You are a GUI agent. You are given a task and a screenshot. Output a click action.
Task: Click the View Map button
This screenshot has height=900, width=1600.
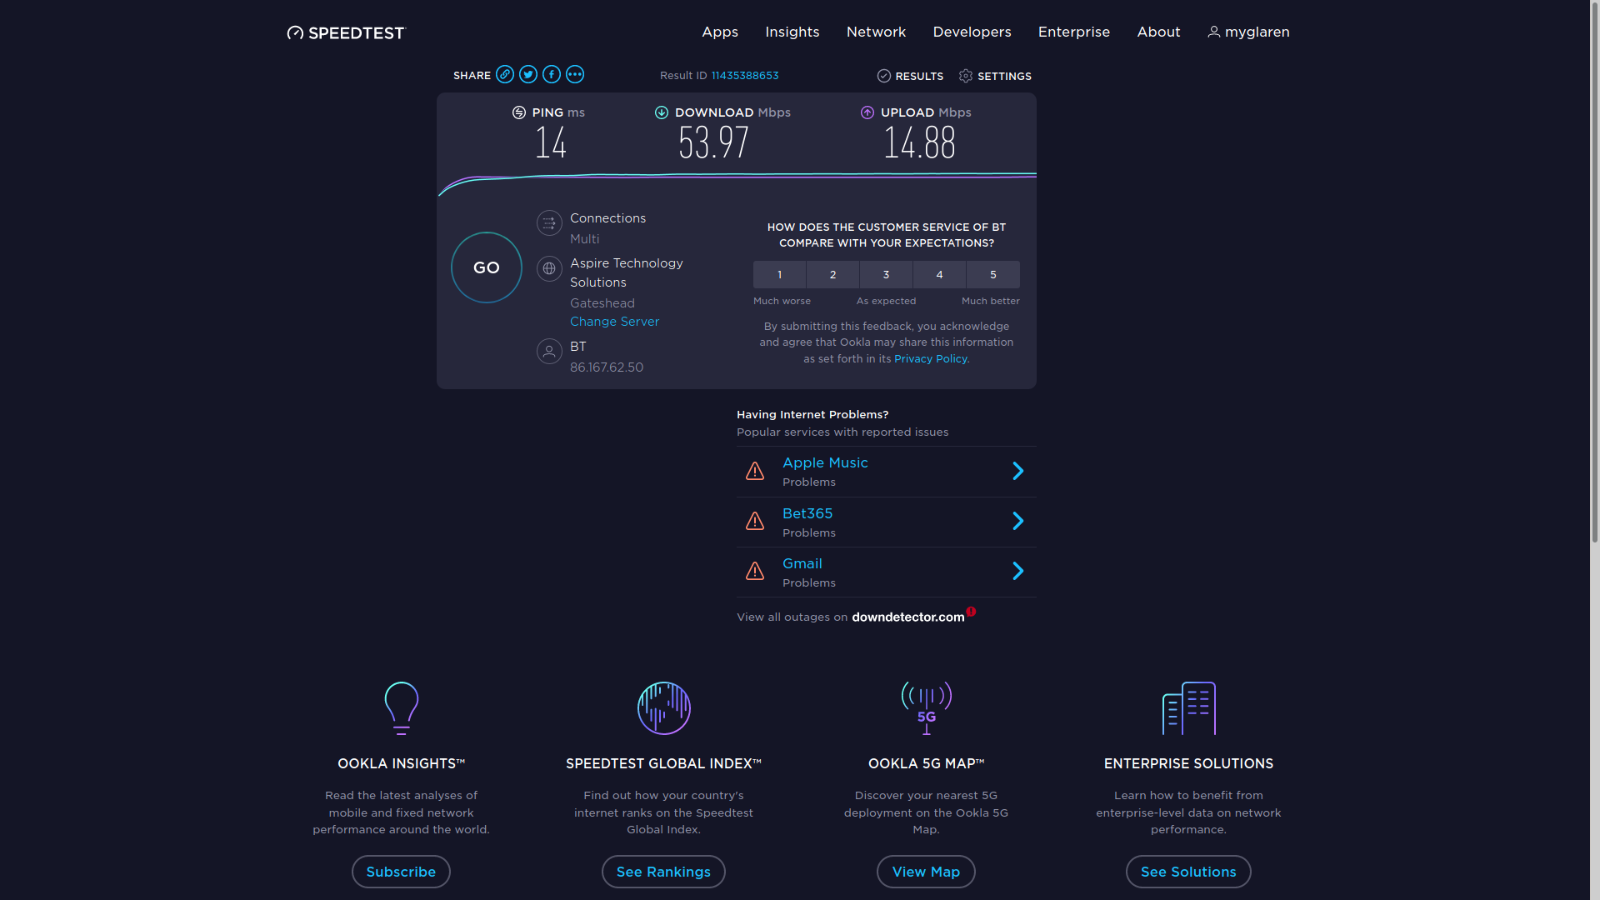pyautogui.click(x=926, y=872)
